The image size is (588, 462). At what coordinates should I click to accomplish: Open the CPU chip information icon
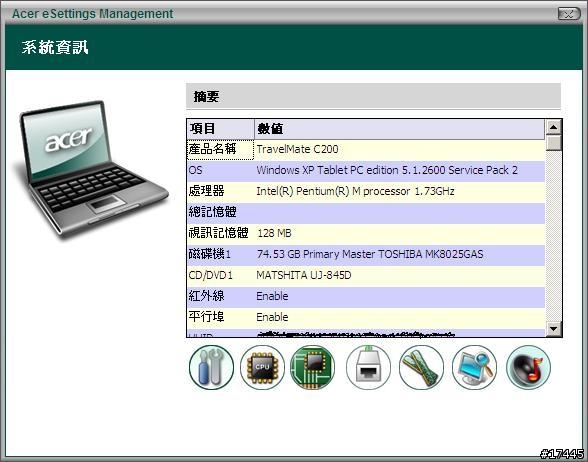click(262, 367)
